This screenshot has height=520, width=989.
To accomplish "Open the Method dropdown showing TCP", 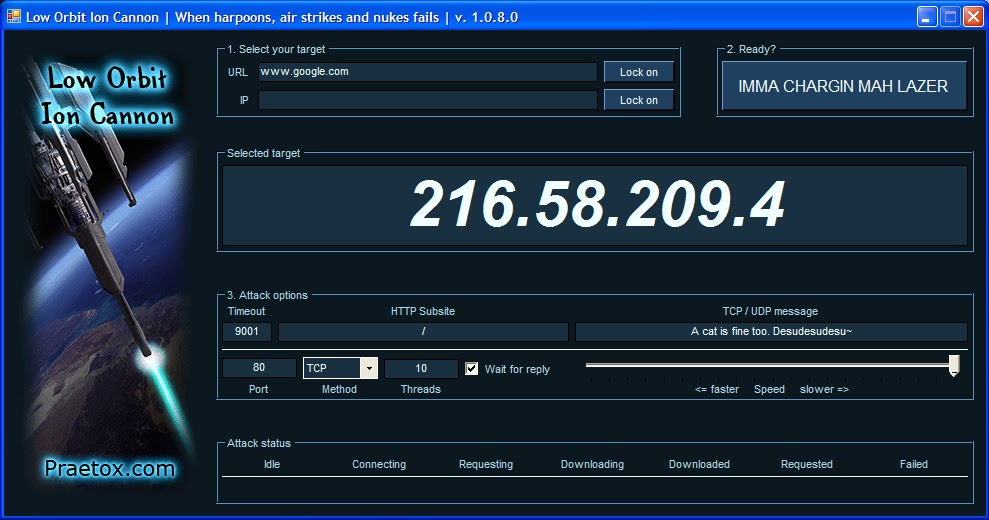I will pyautogui.click(x=369, y=368).
